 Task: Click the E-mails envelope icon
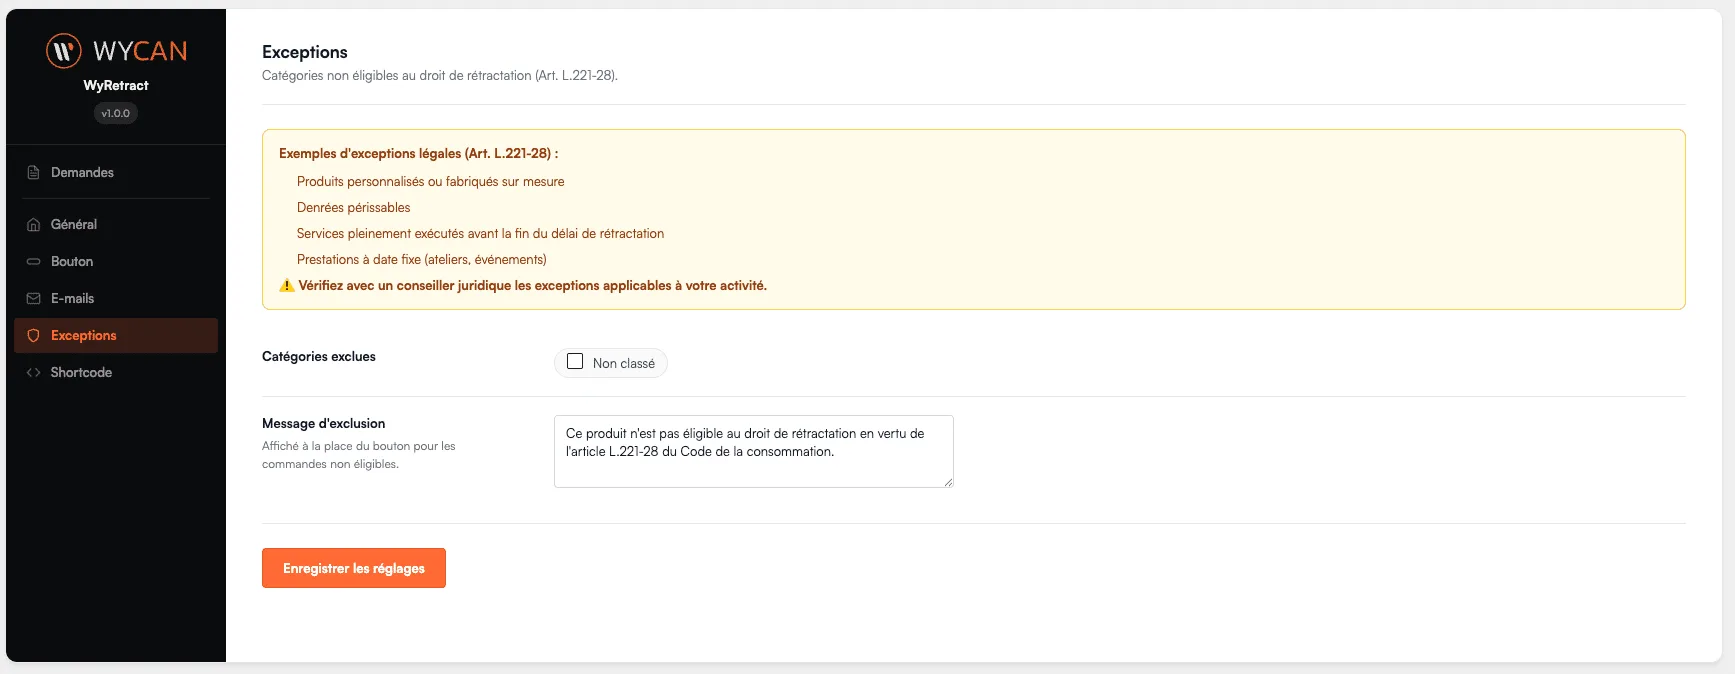click(33, 298)
